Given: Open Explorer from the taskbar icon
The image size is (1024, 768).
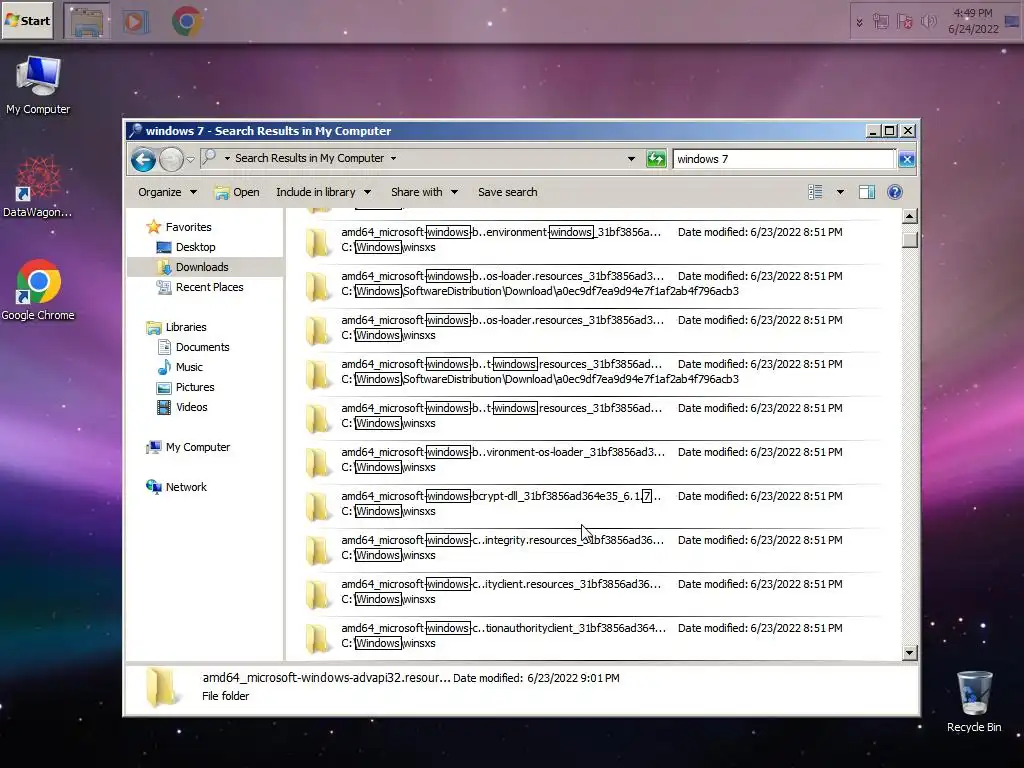Looking at the screenshot, I should click(87, 22).
